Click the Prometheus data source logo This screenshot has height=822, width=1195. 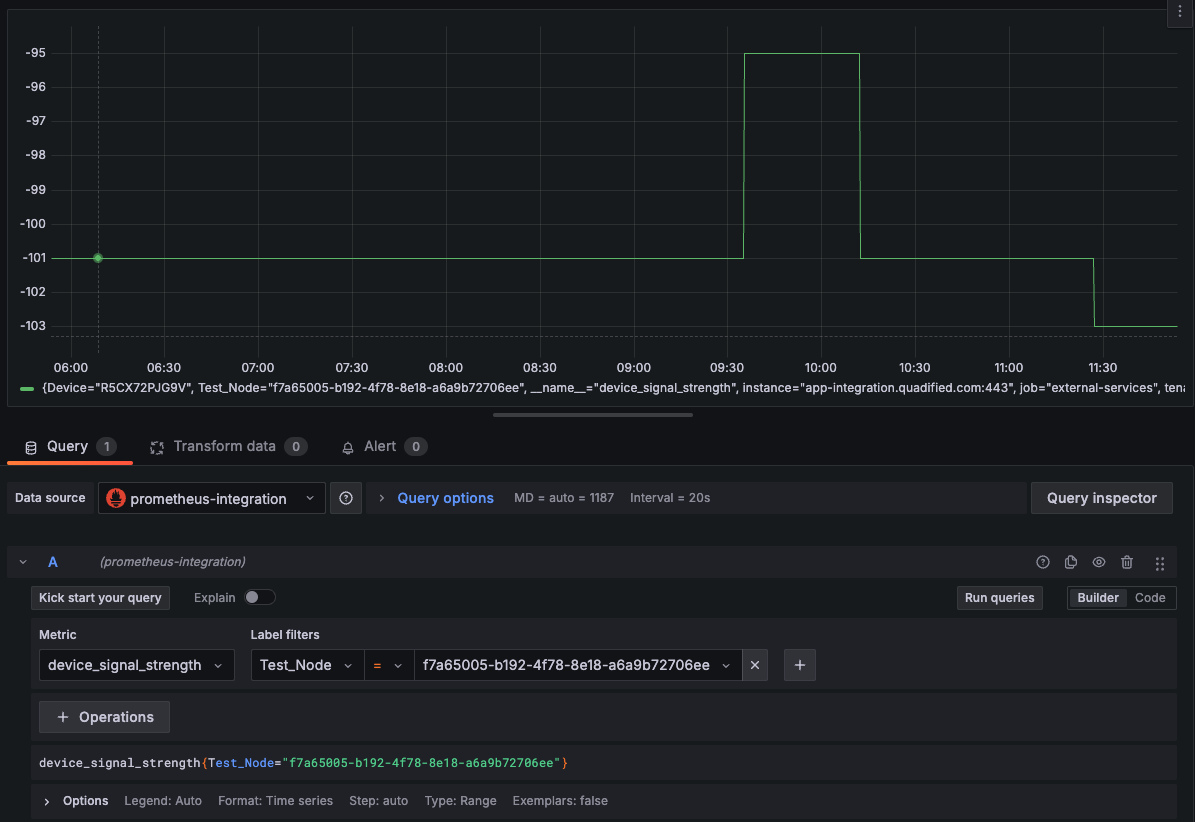click(116, 498)
